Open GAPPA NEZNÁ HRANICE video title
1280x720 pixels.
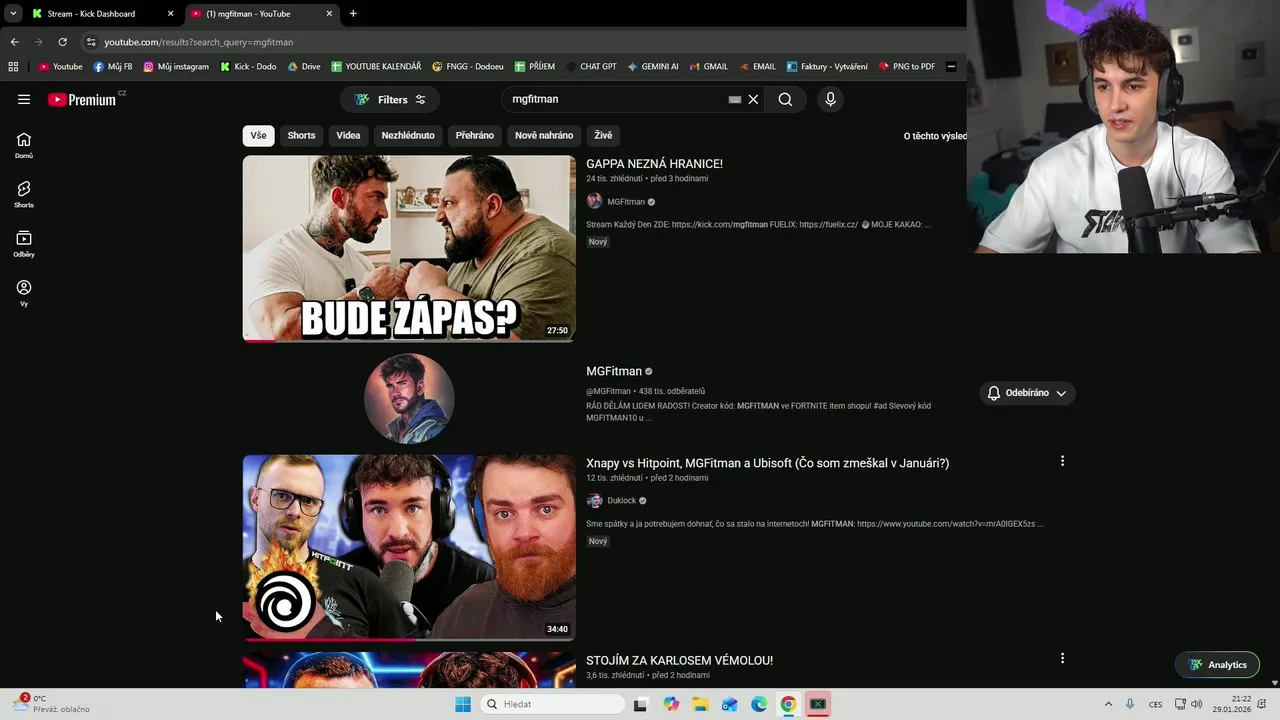click(654, 164)
